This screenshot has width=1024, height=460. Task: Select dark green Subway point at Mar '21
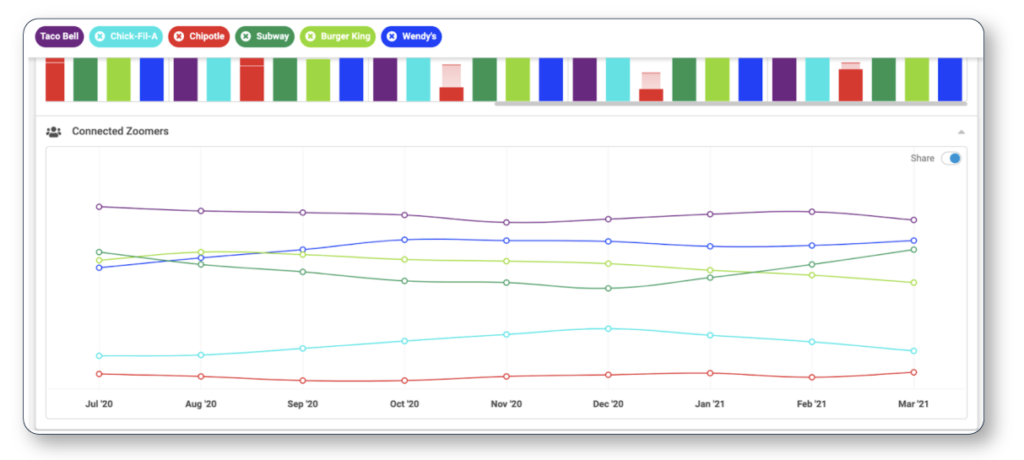914,250
